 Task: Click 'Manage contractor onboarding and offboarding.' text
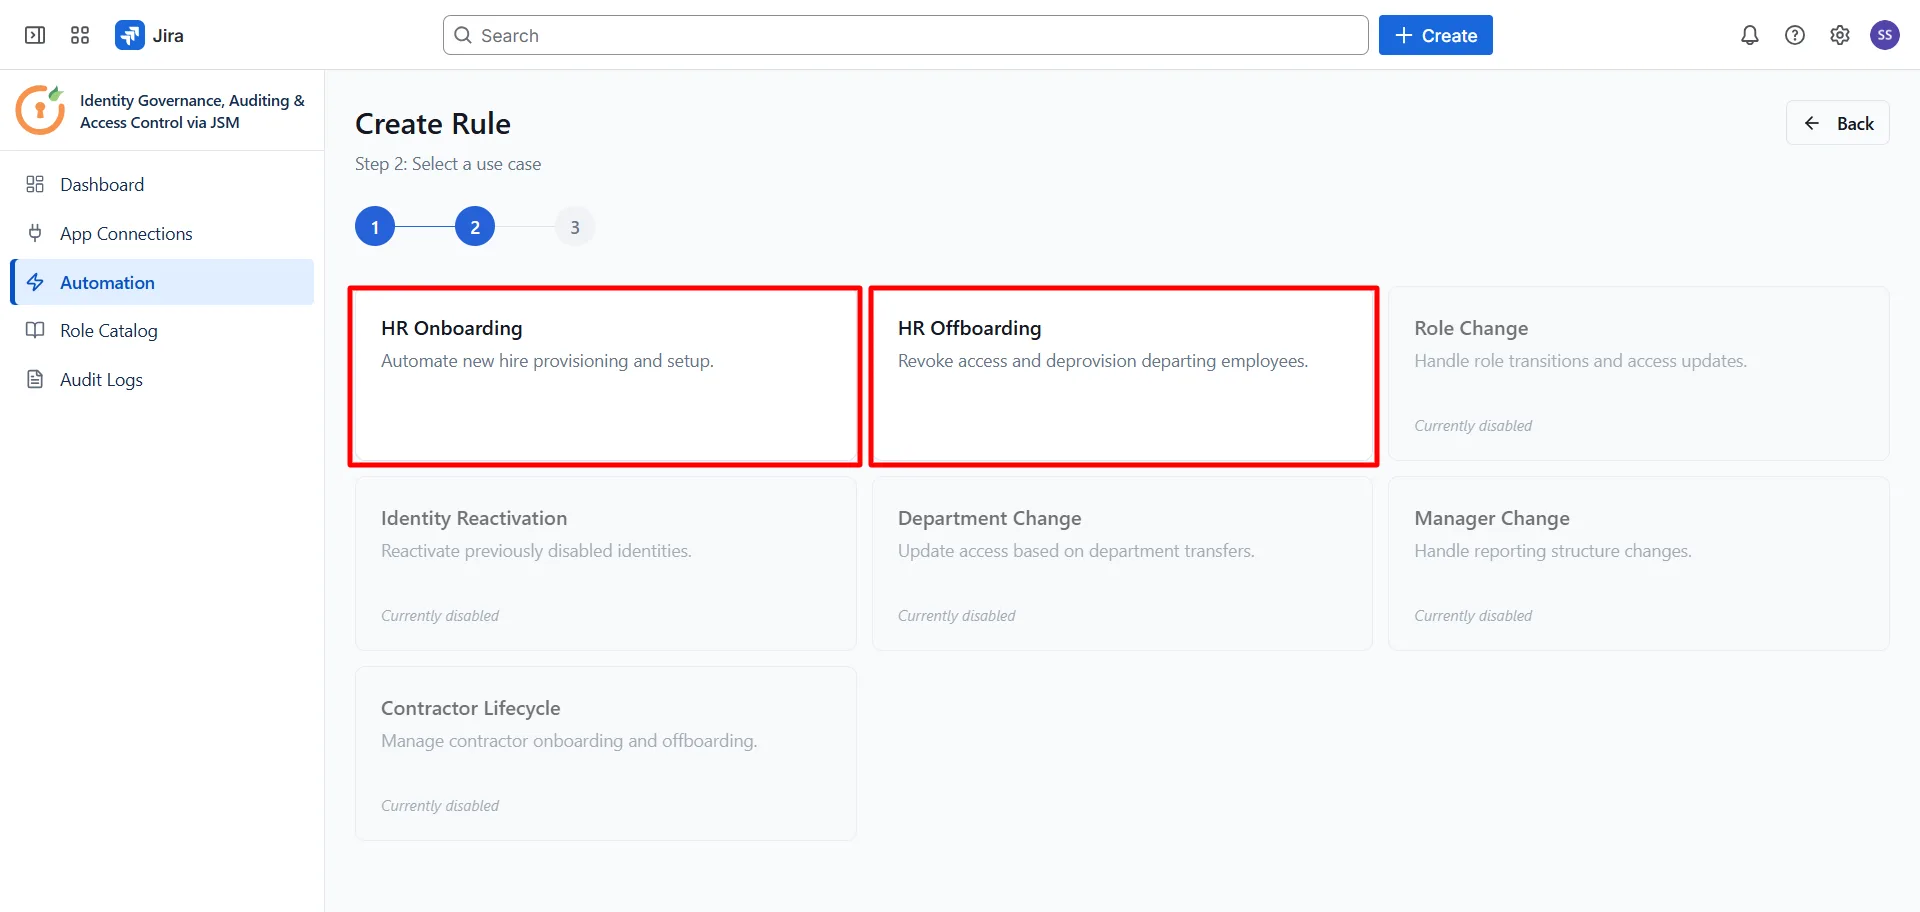(x=569, y=741)
